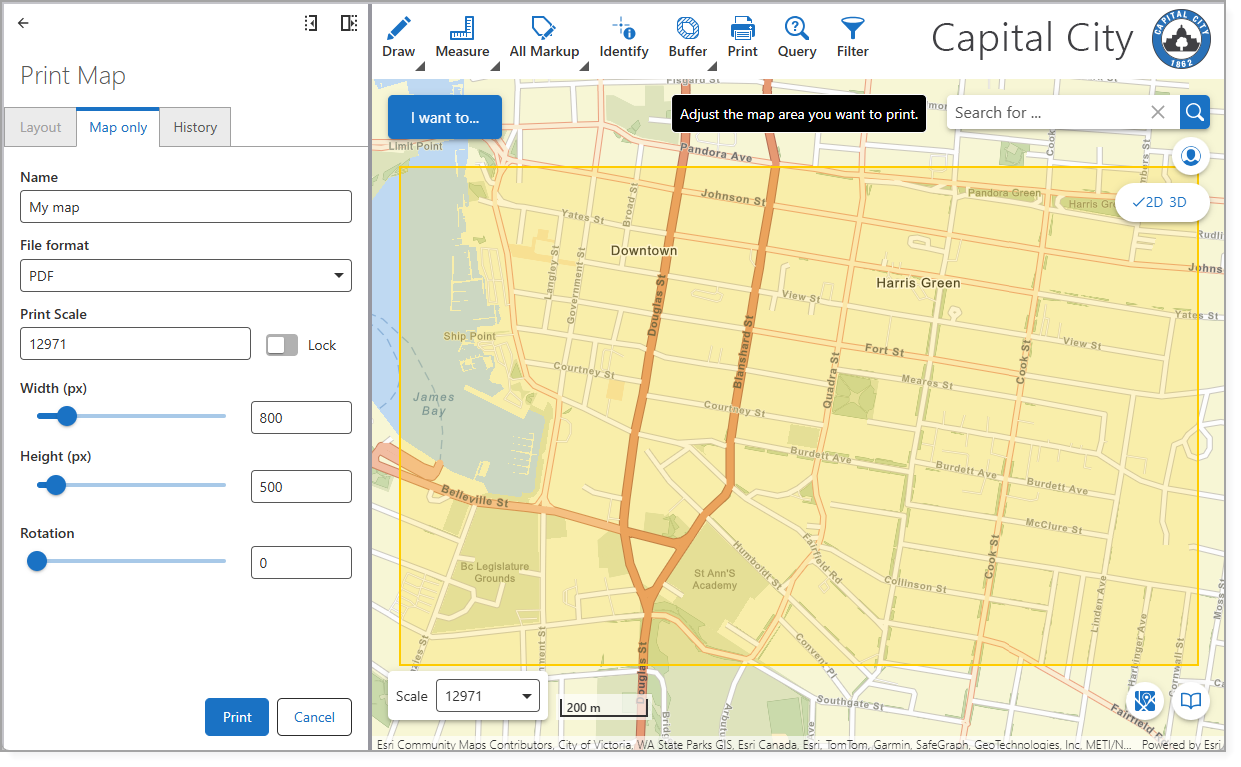
Task: Click the 'Harris Green' map label
Action: (x=918, y=283)
